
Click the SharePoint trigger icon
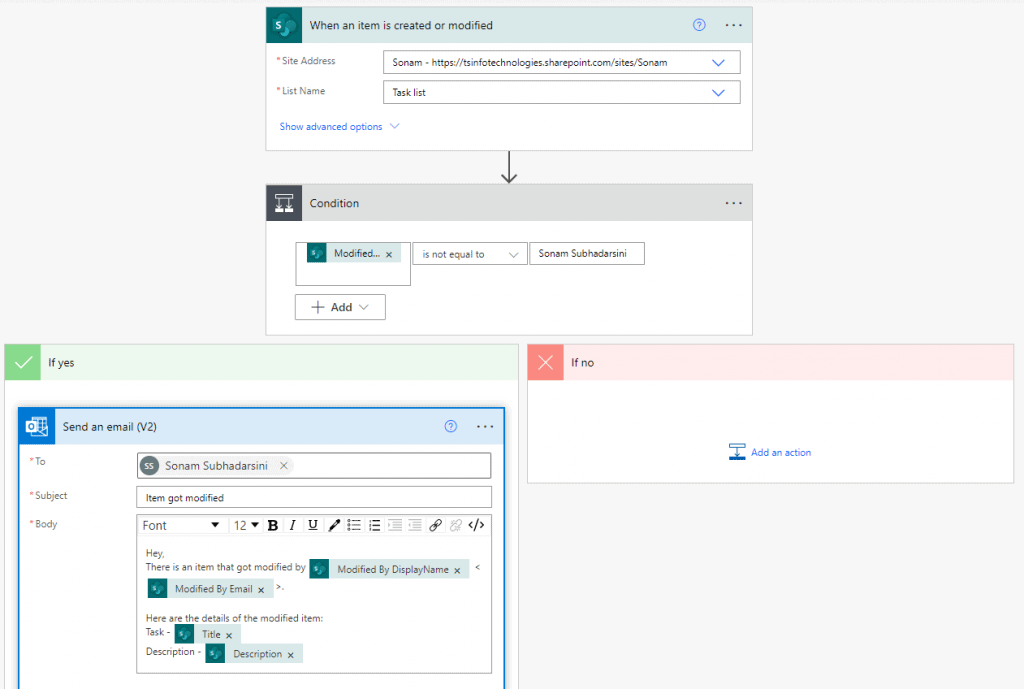tap(284, 25)
